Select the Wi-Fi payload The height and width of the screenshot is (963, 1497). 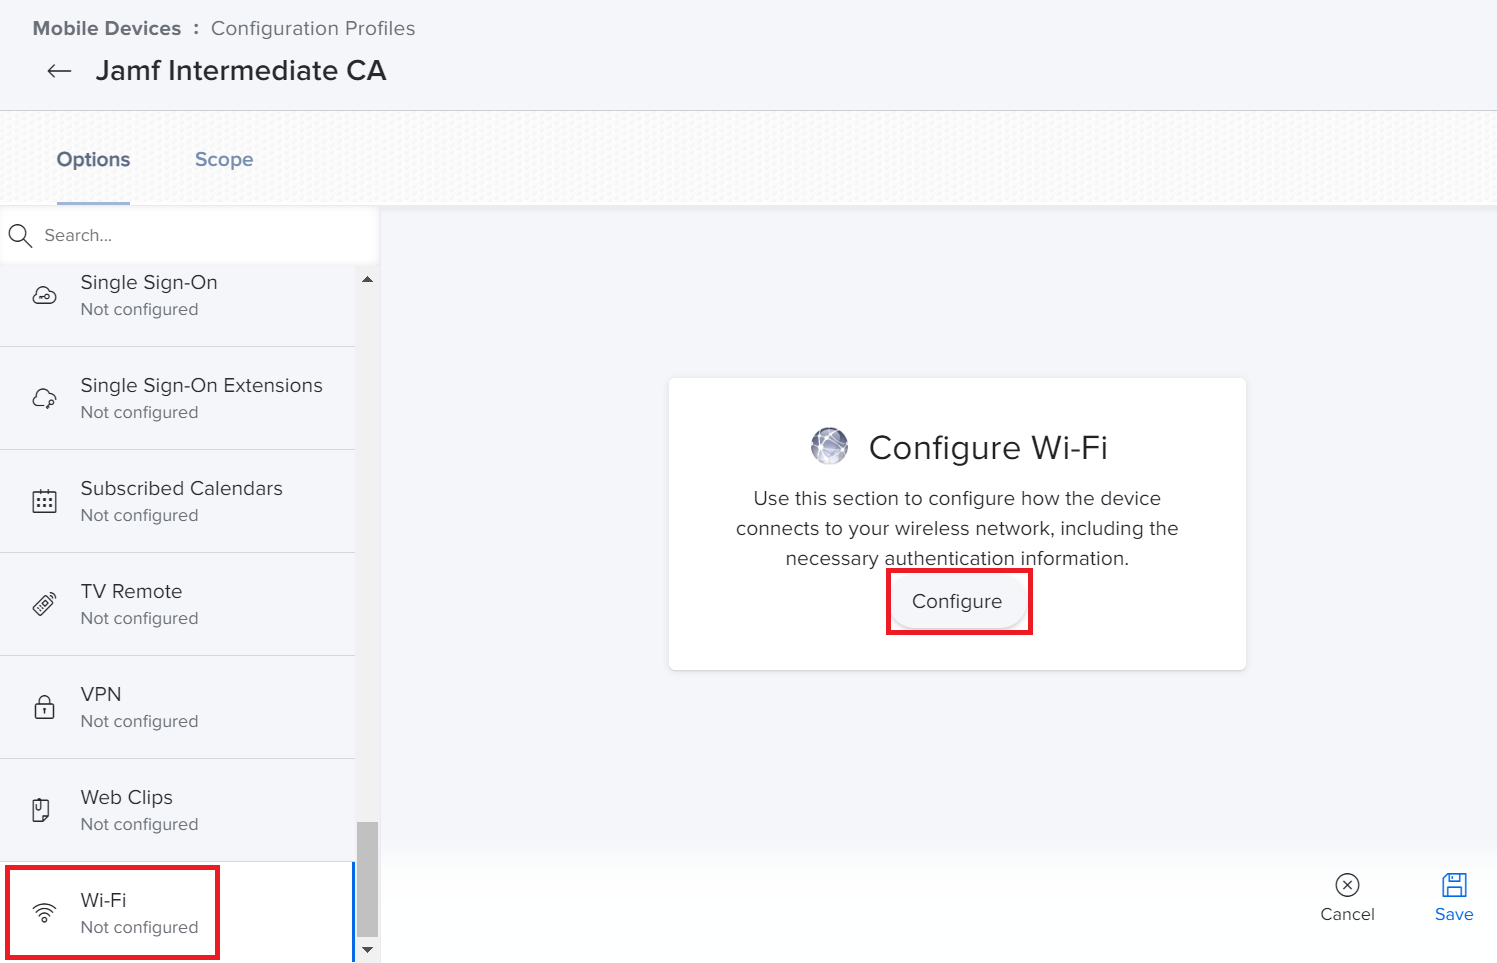177,912
